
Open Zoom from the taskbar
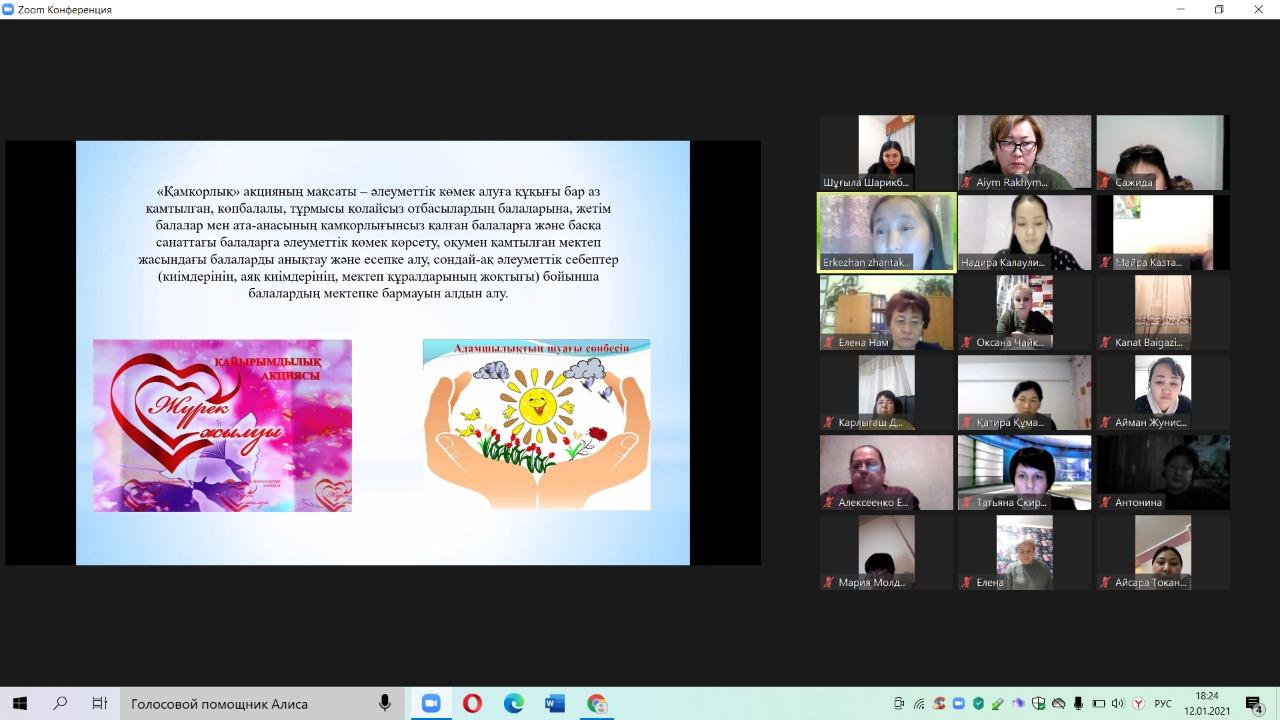431,704
